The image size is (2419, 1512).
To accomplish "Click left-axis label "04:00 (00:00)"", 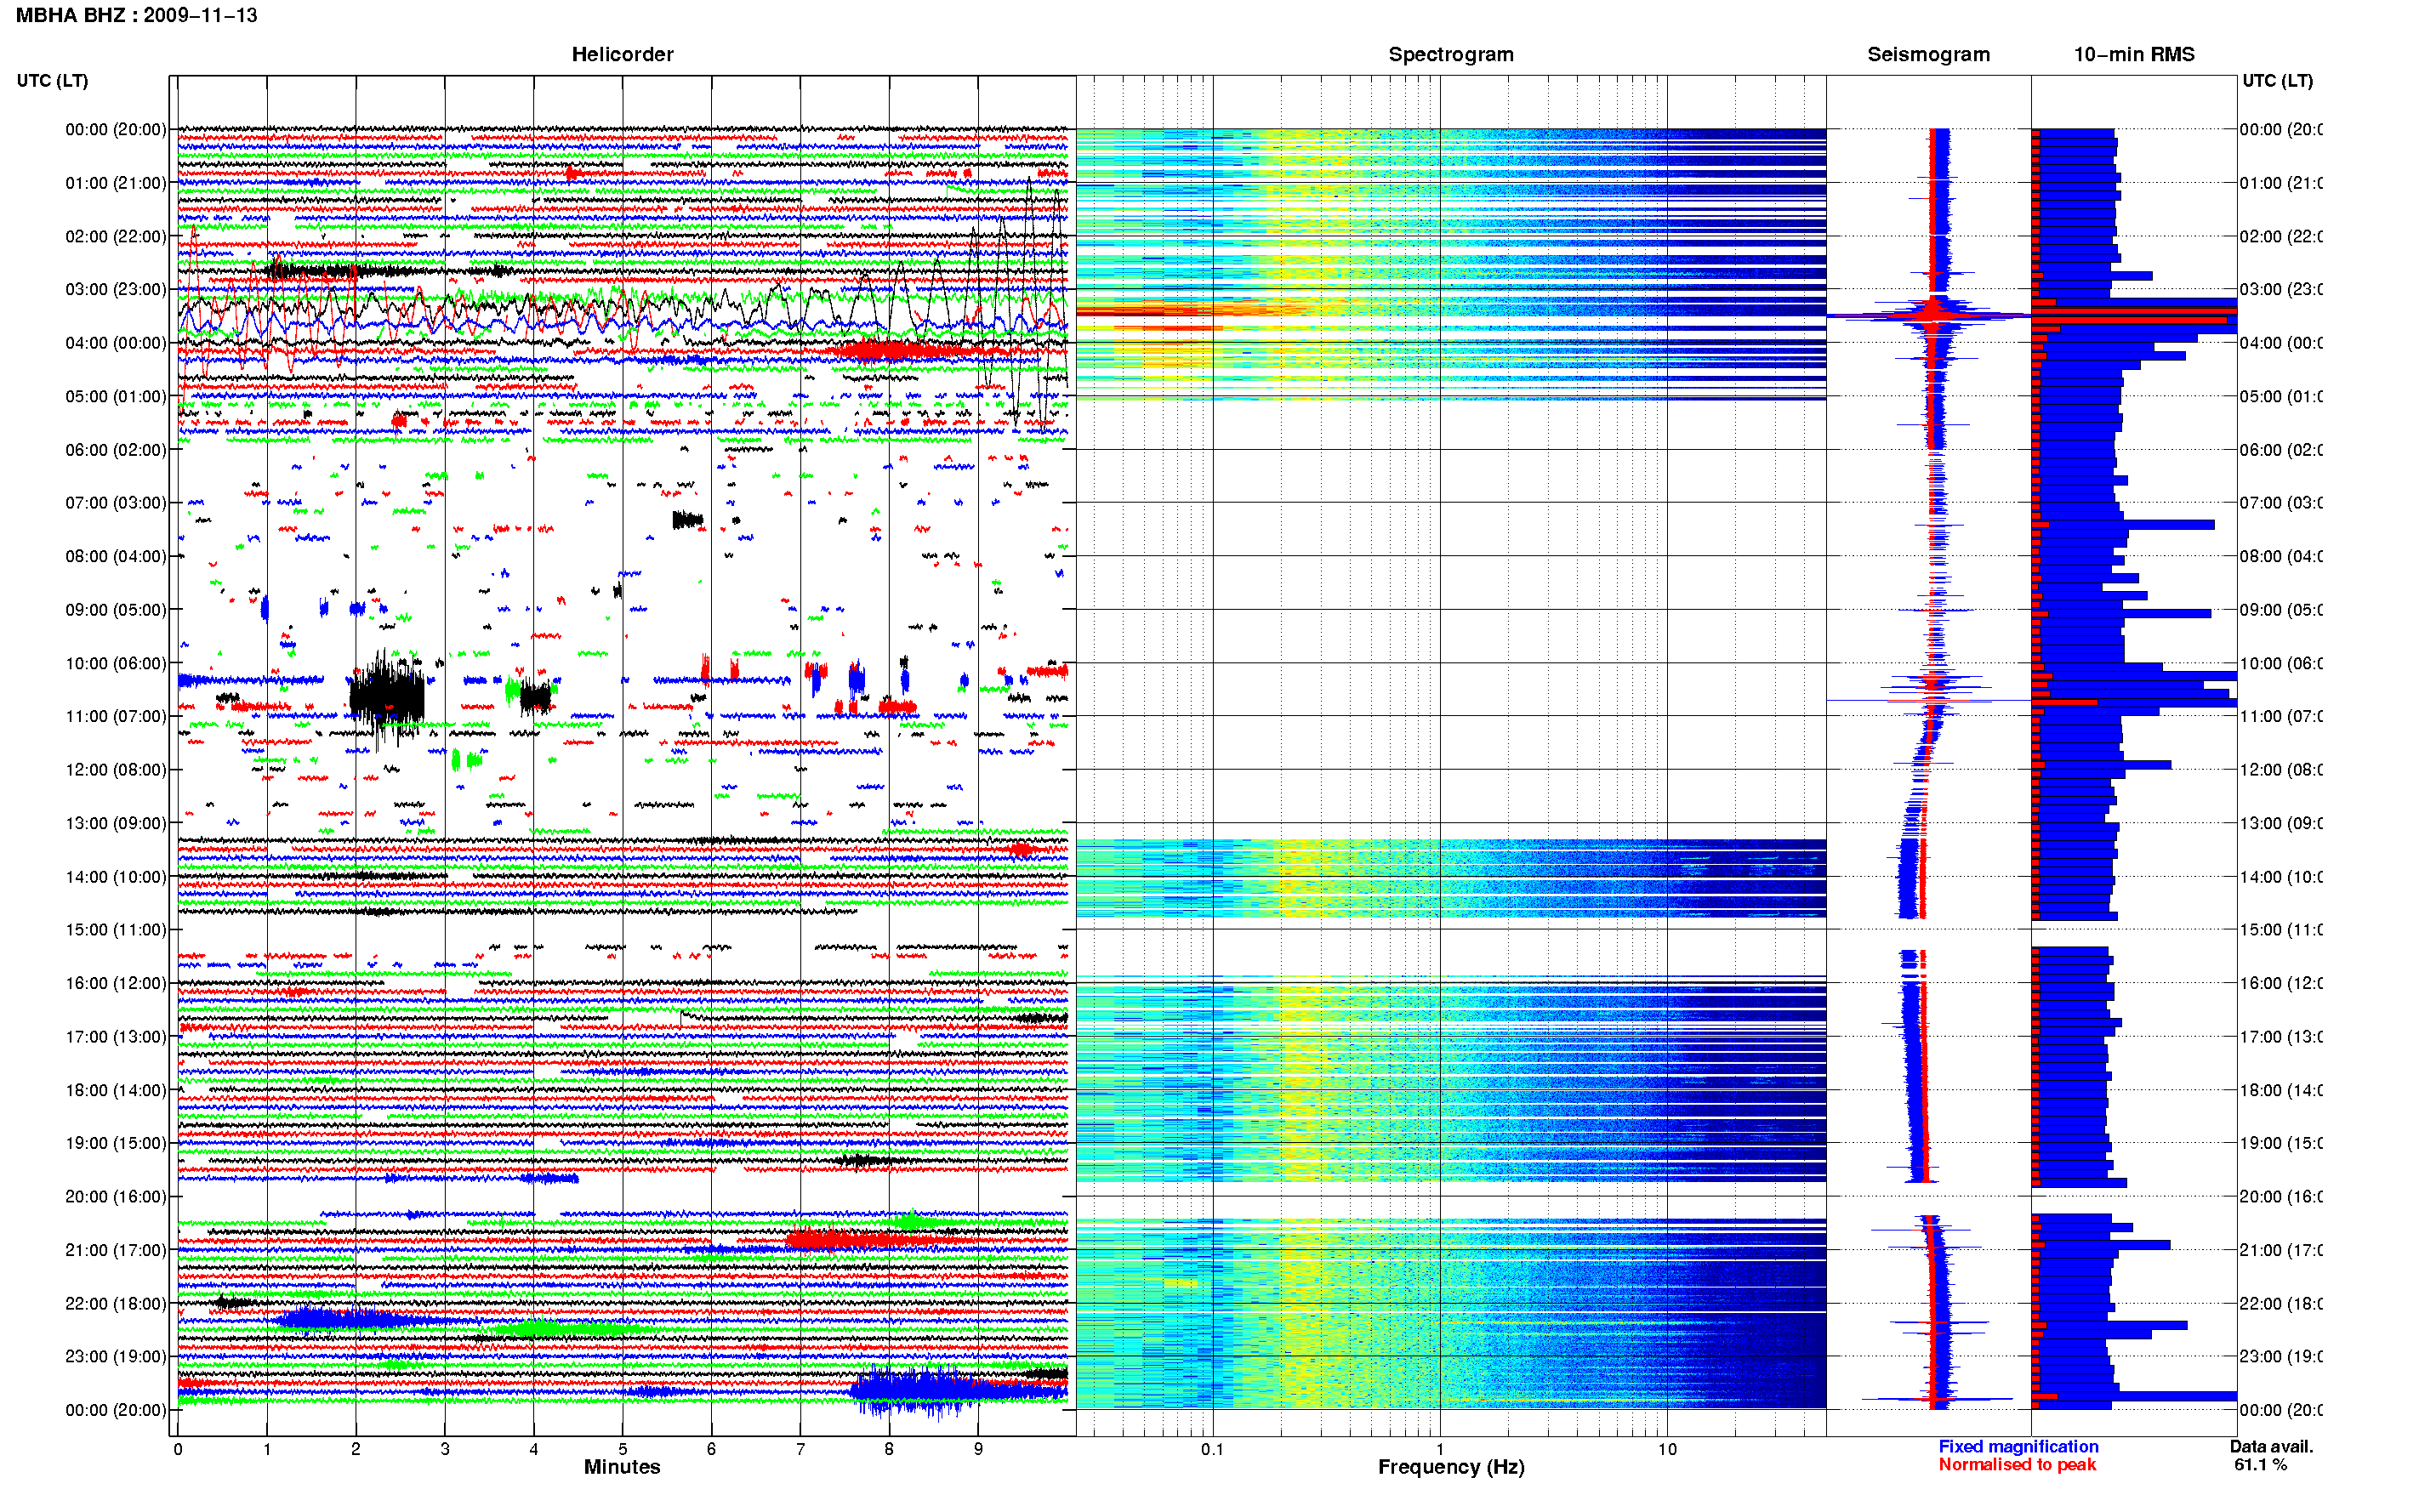I will (116, 343).
